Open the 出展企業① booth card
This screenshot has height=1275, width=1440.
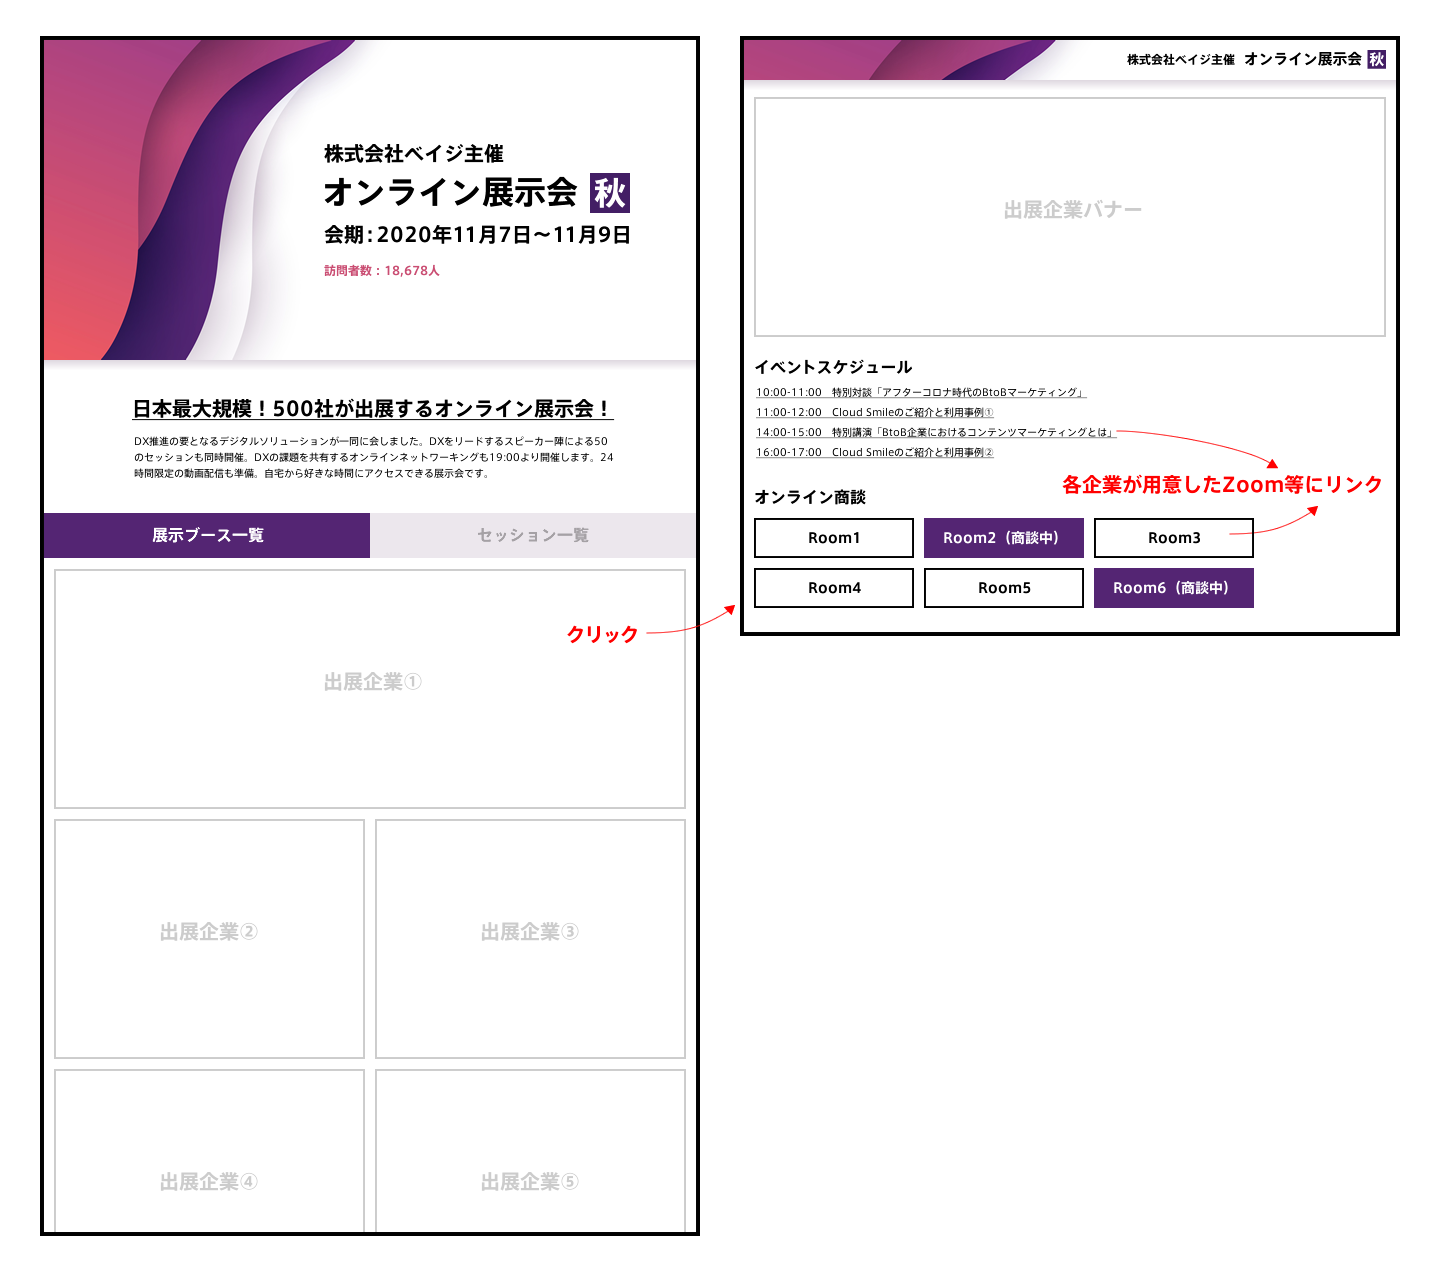point(370,689)
